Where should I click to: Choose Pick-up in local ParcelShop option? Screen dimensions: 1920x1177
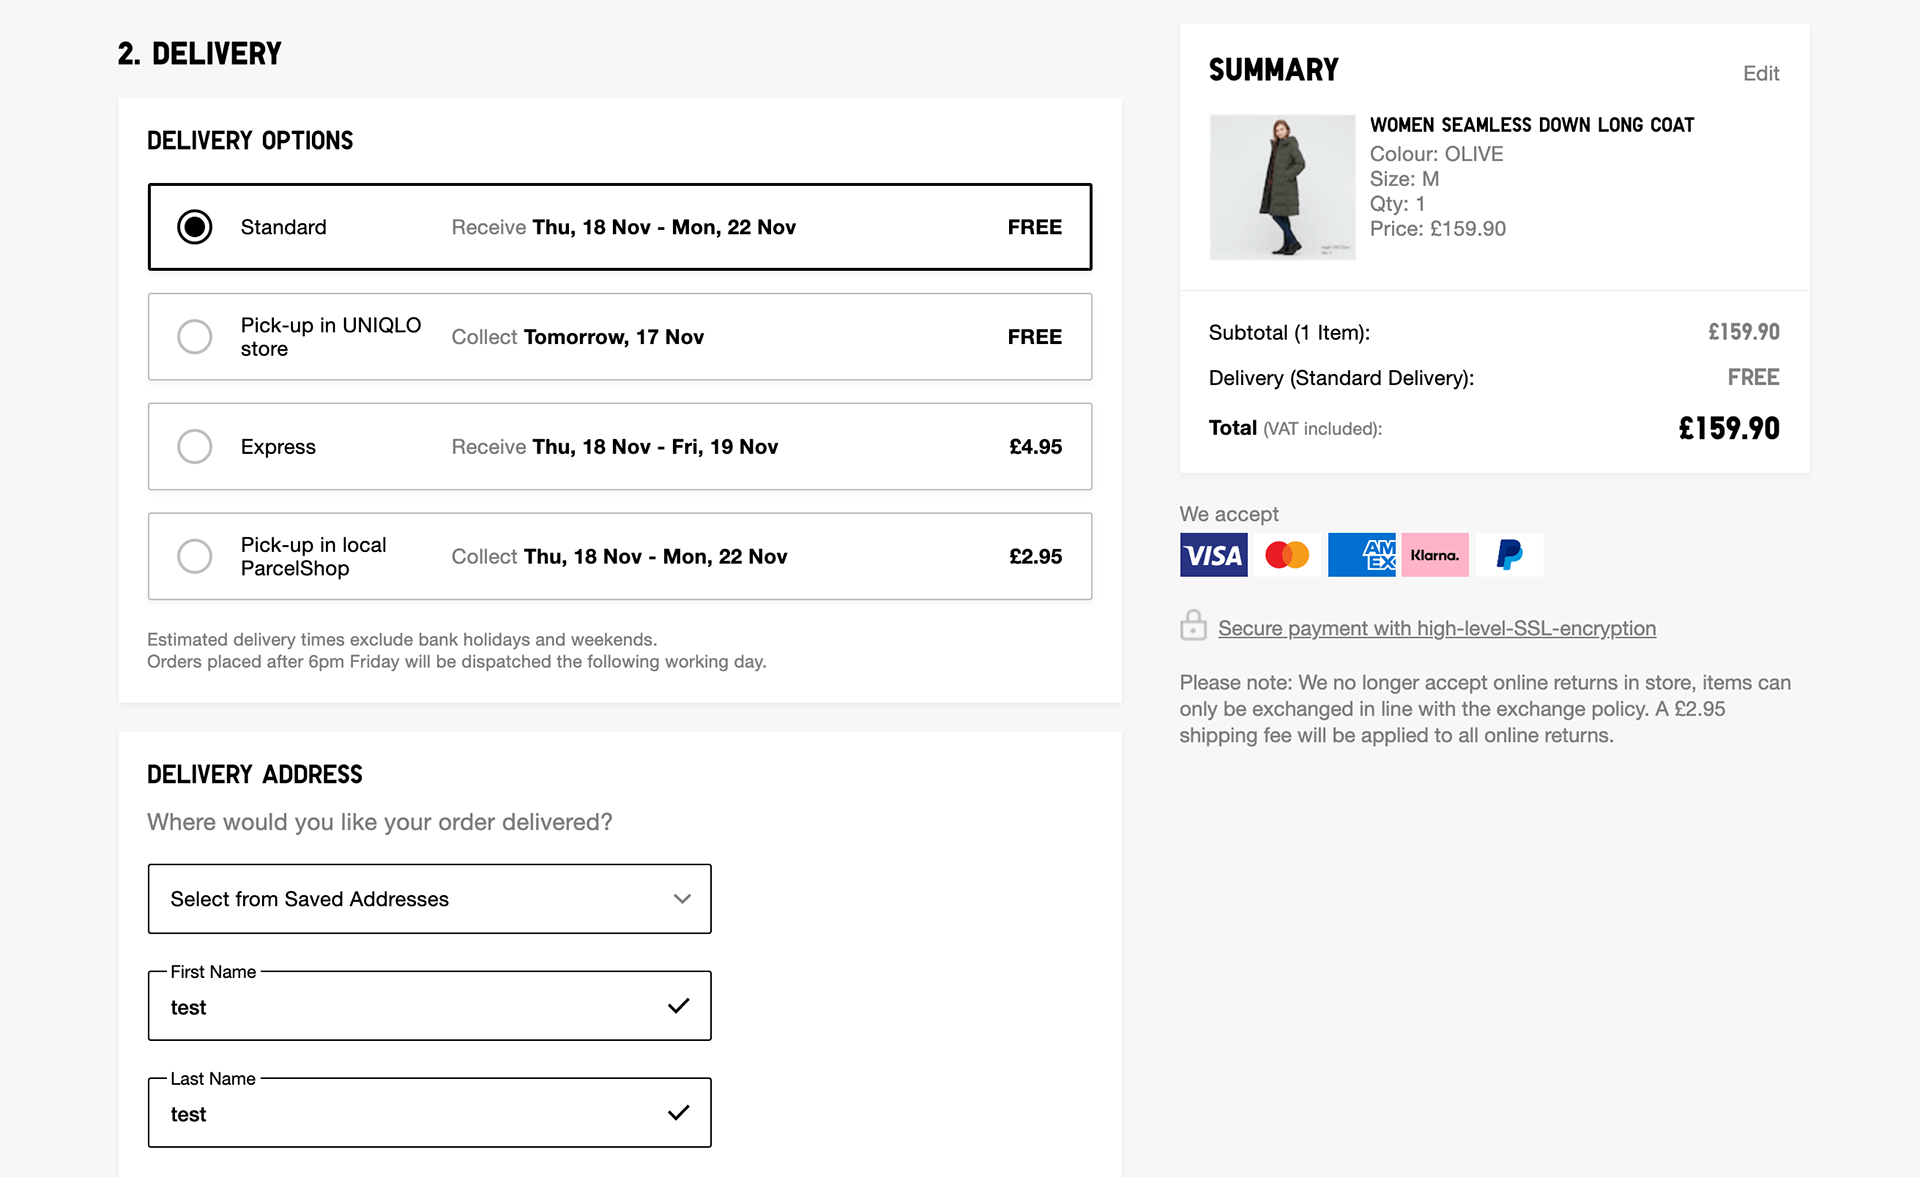coord(195,557)
